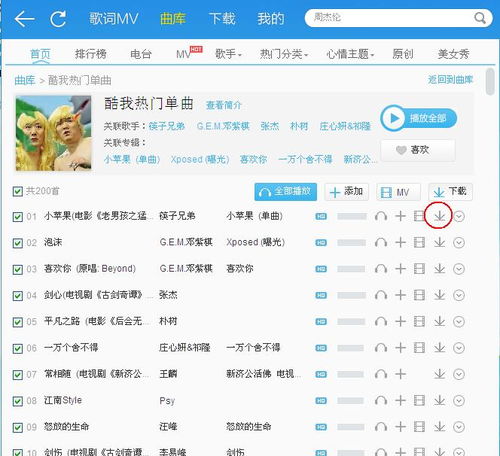Click the 播放全部 play all button
The image size is (500, 456).
pyautogui.click(x=419, y=118)
